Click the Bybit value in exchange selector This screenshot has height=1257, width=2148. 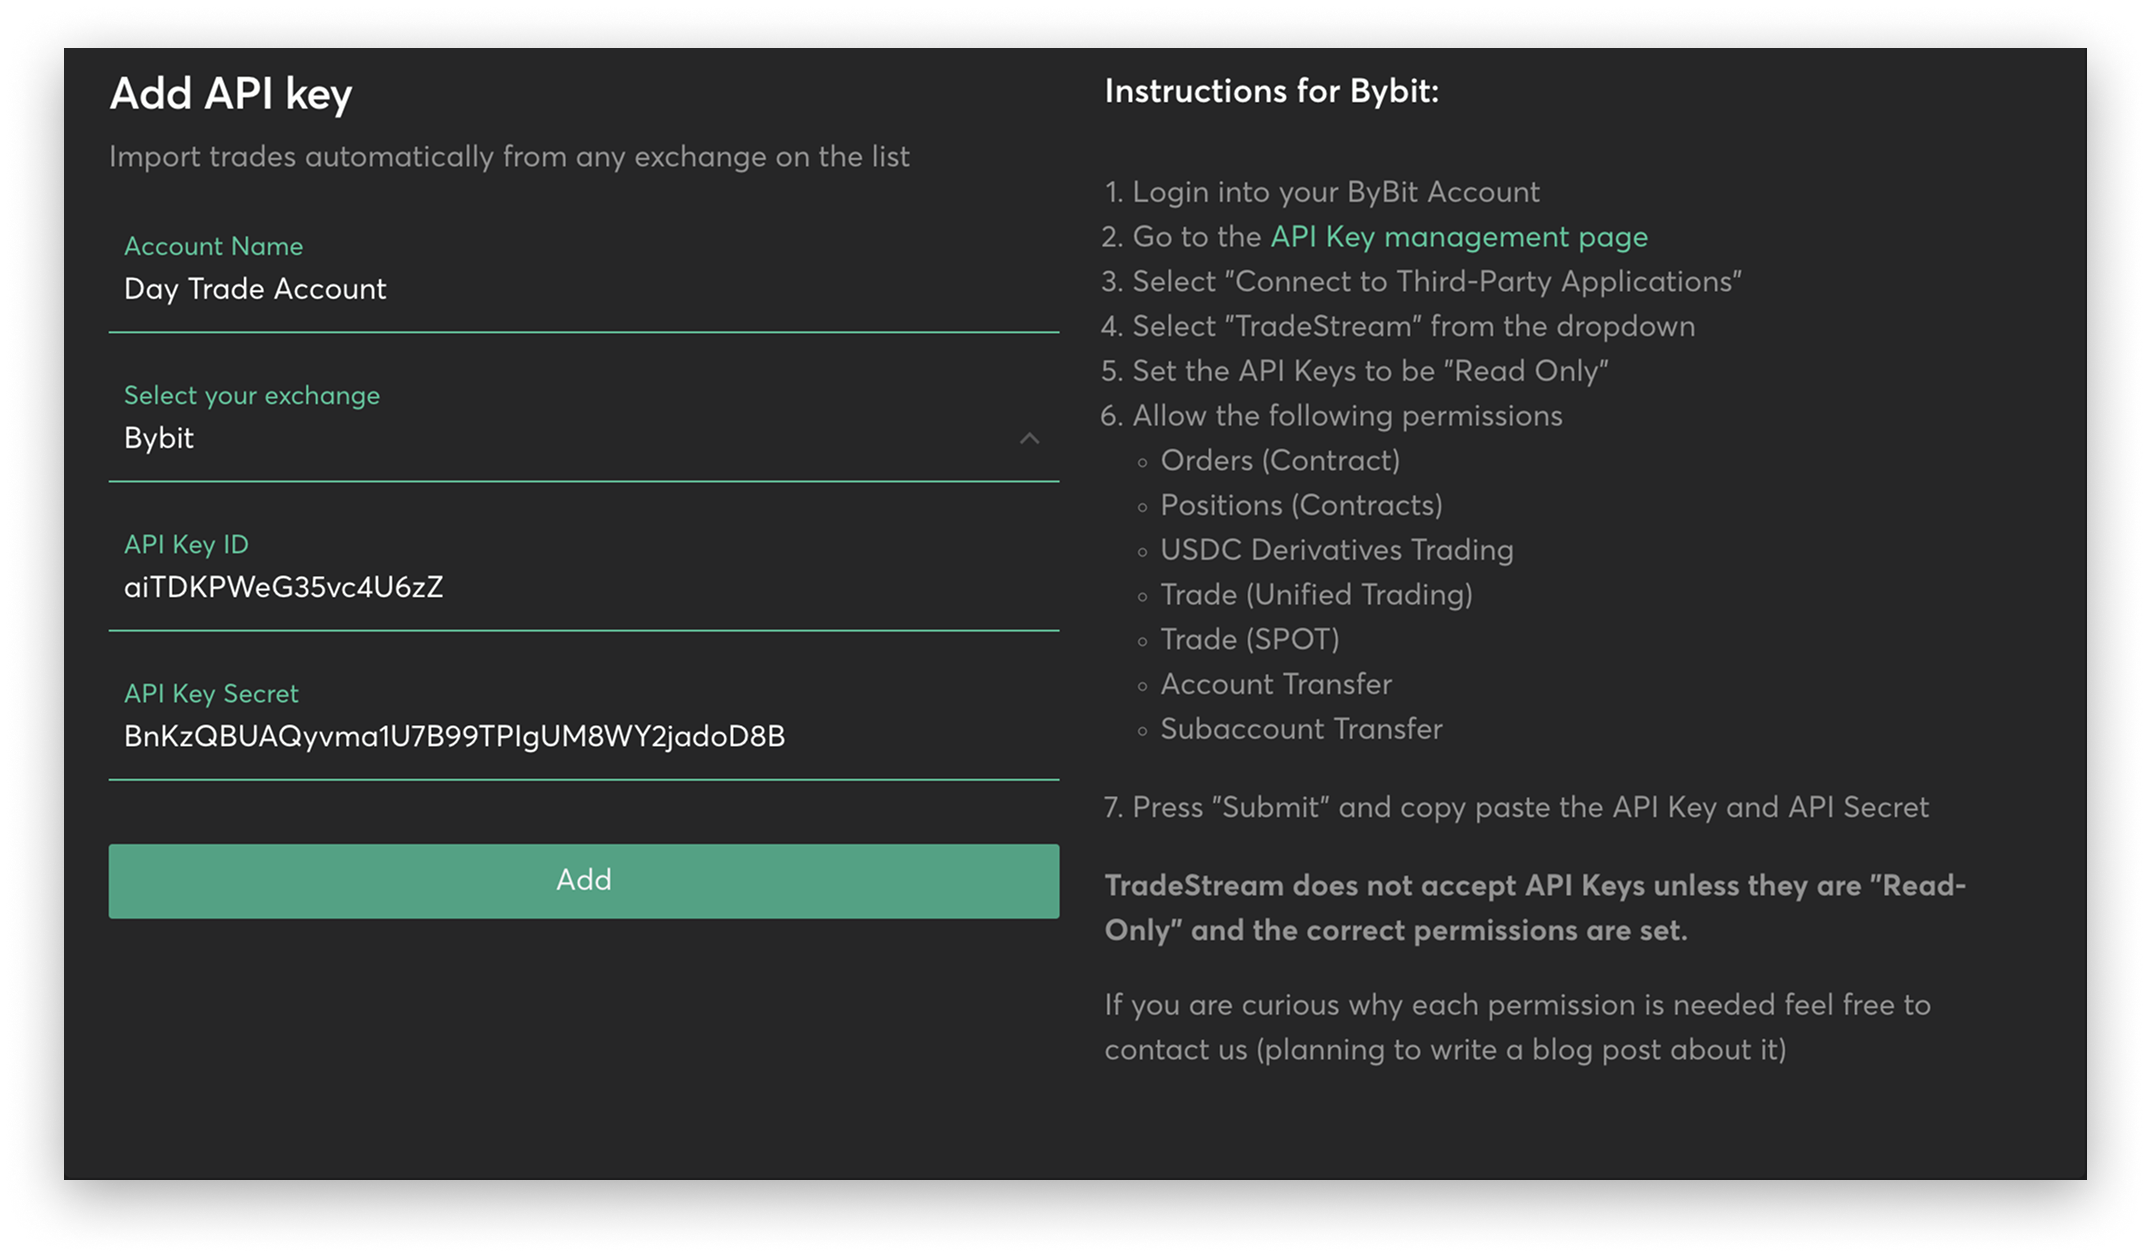pyautogui.click(x=159, y=438)
